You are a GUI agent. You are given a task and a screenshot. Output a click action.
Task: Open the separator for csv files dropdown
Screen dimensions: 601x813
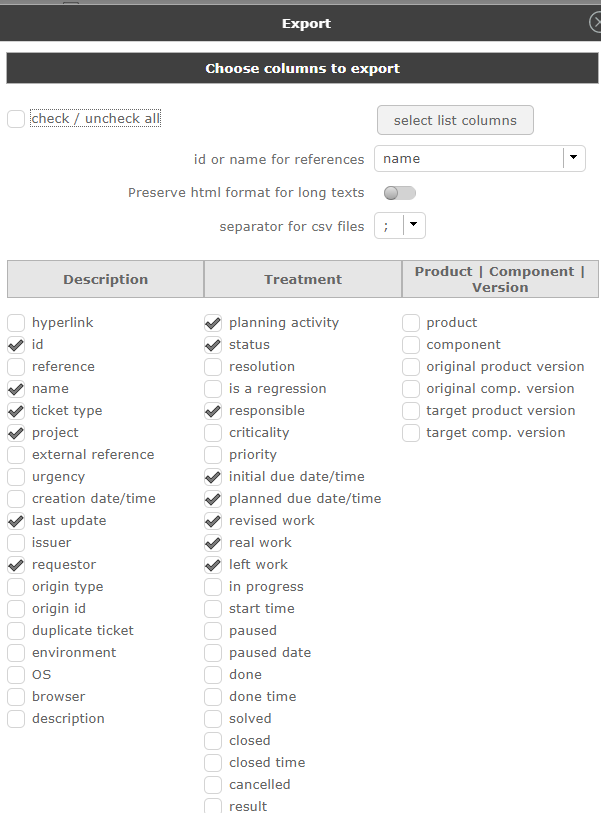(x=414, y=226)
